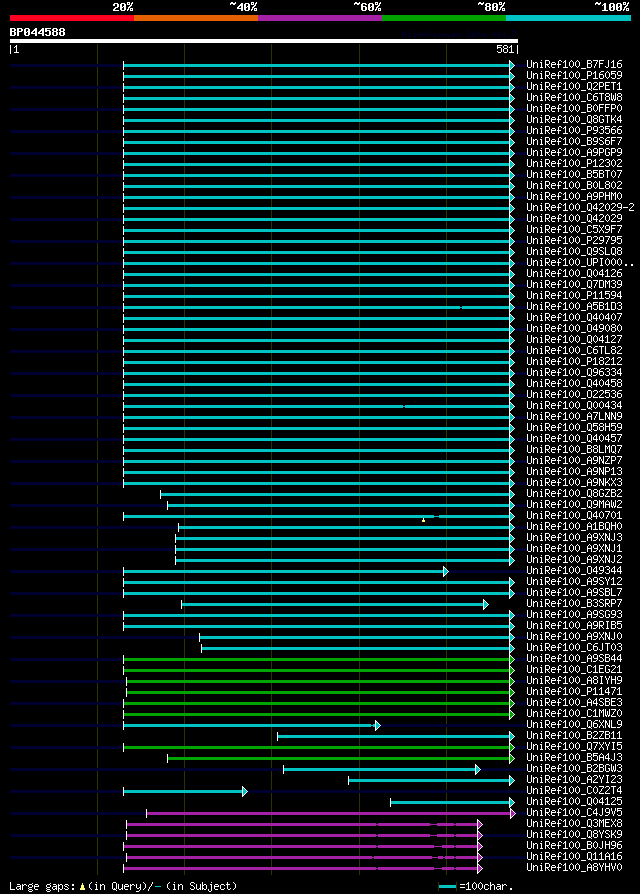Select the UniRef100_P11594 label
Viewport: 640px width, 894px height.
(574, 295)
